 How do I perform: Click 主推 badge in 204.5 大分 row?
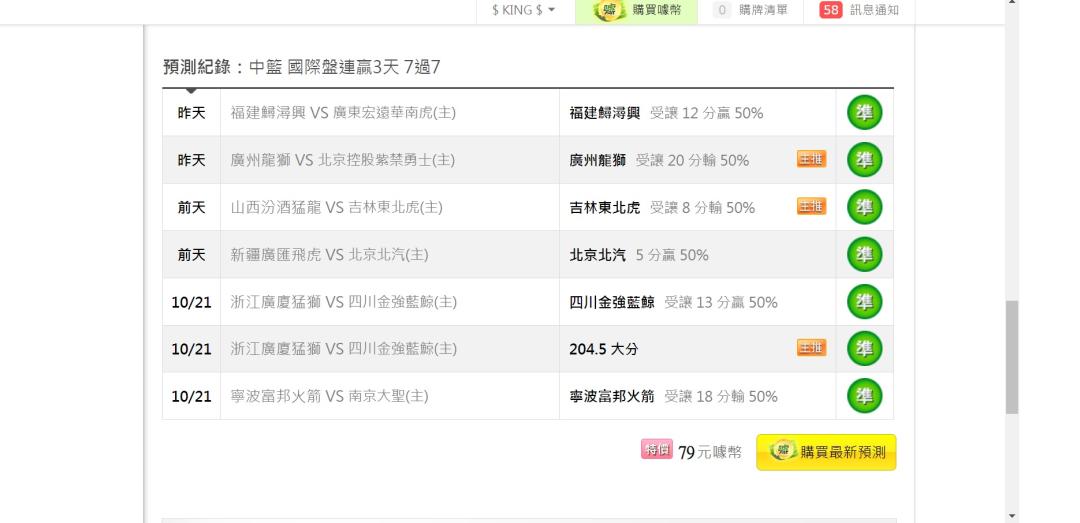pyautogui.click(x=811, y=347)
